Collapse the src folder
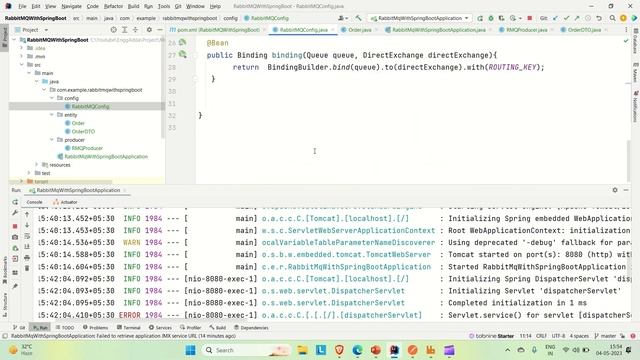The width and height of the screenshot is (640, 360). (x=22, y=64)
